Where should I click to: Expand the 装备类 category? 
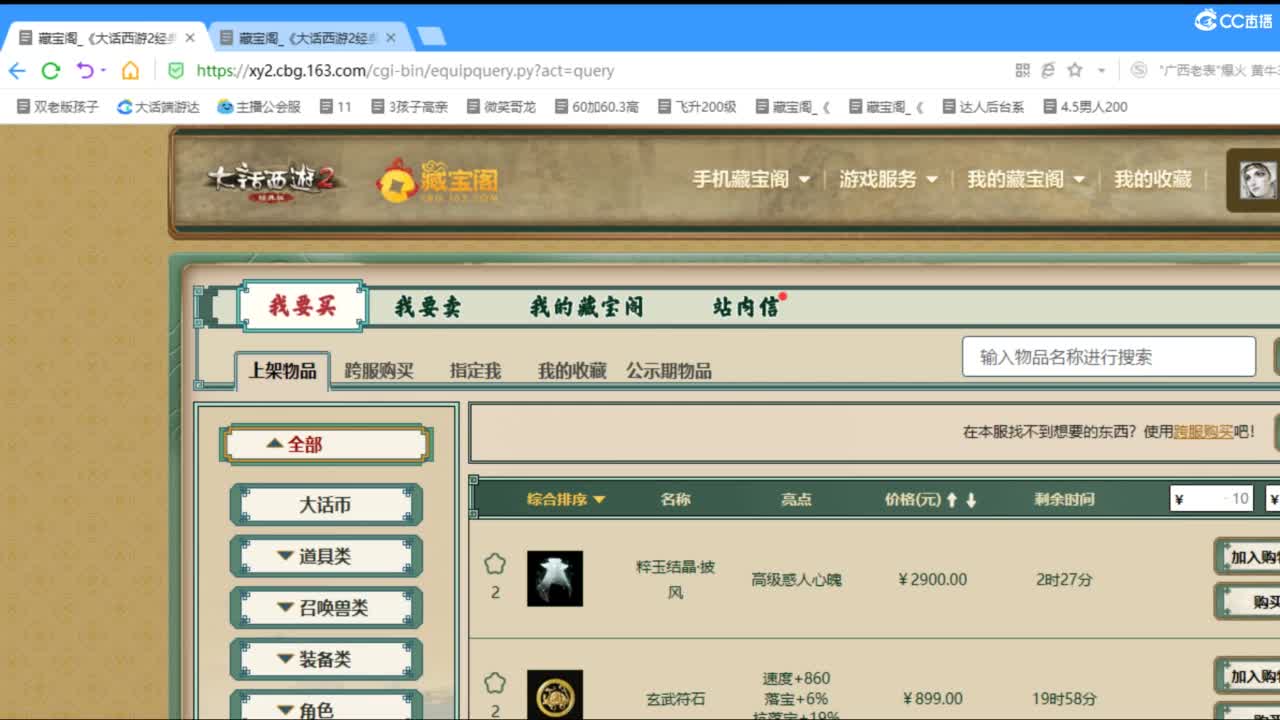326,660
